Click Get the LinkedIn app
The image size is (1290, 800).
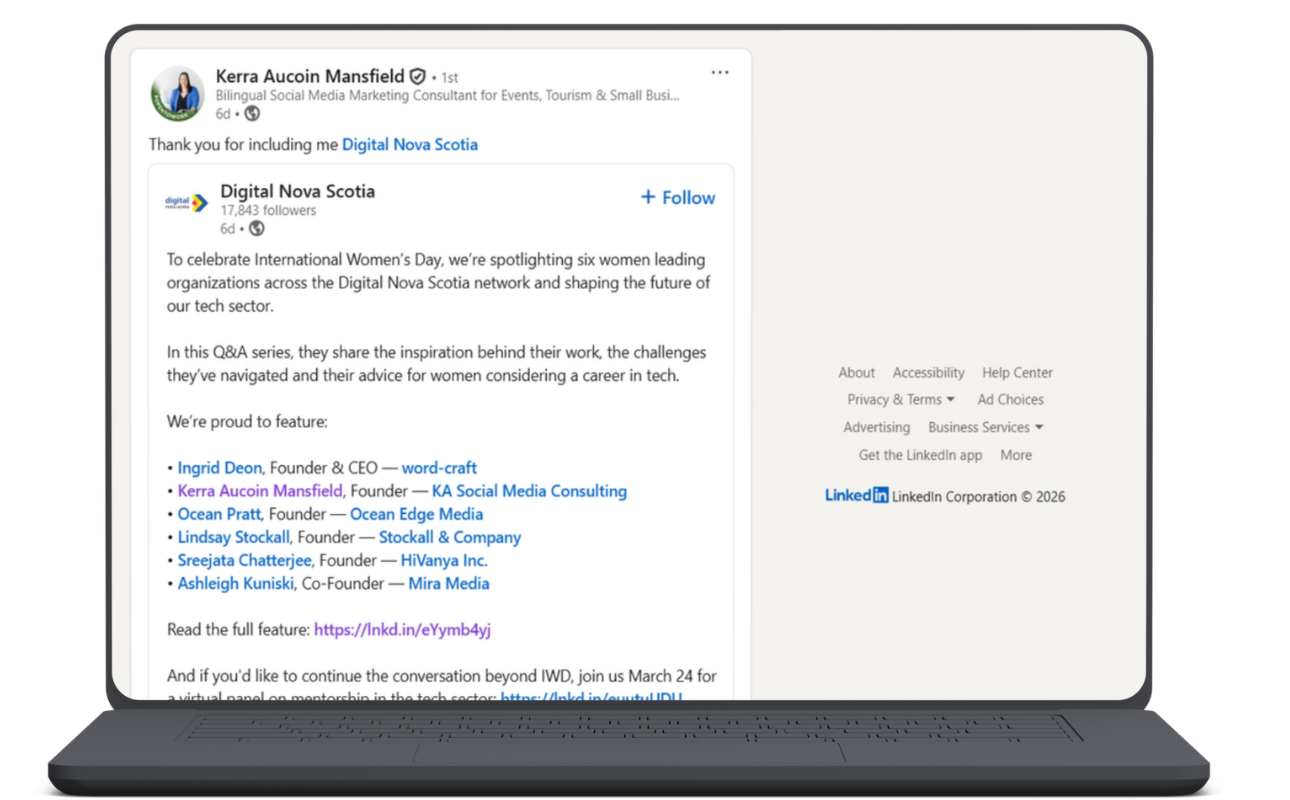pyautogui.click(x=921, y=455)
